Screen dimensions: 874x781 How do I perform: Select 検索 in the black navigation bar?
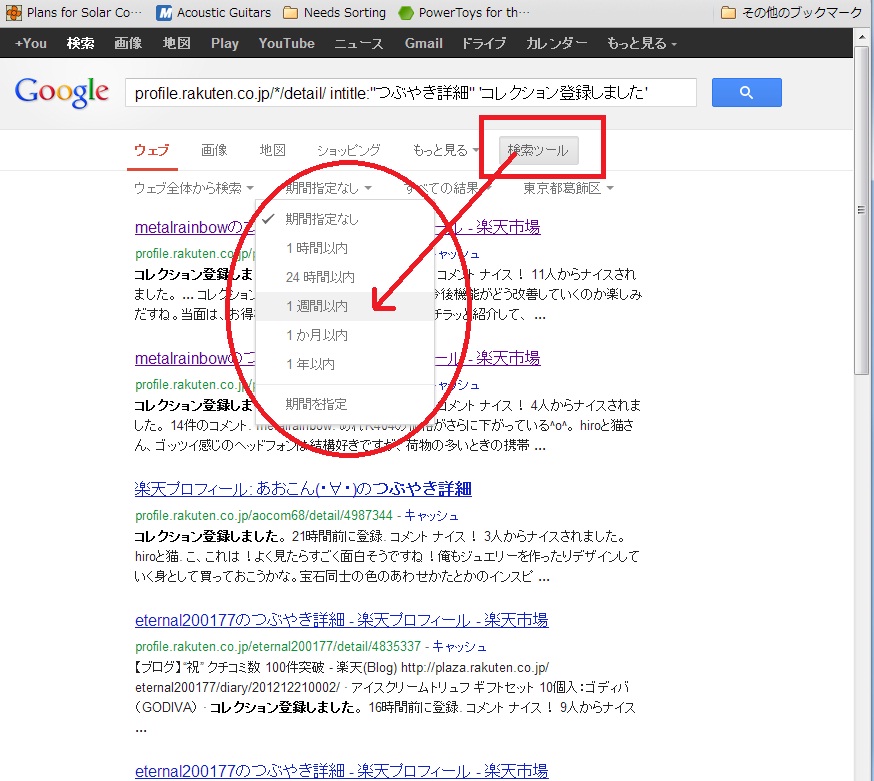pyautogui.click(x=80, y=43)
